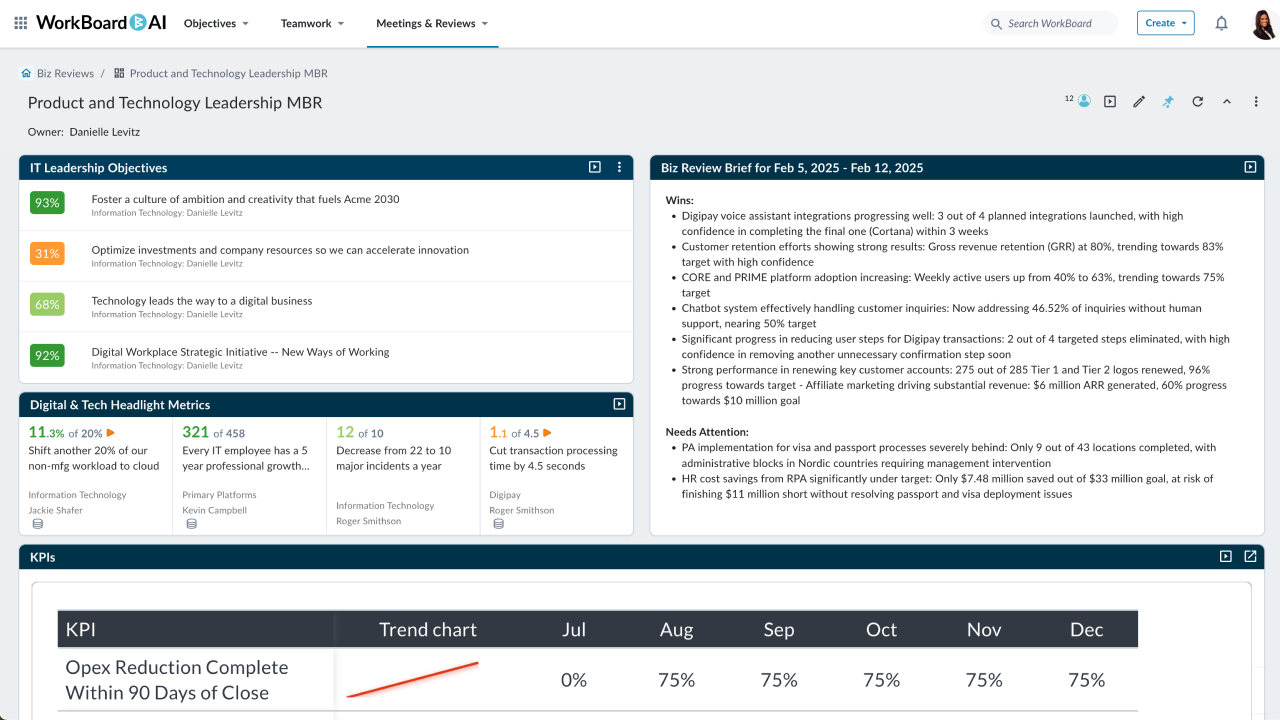Image resolution: width=1280 pixels, height=720 pixels.
Task: Click orange flag next to 1.1 of 4.5
Action: coord(548,433)
